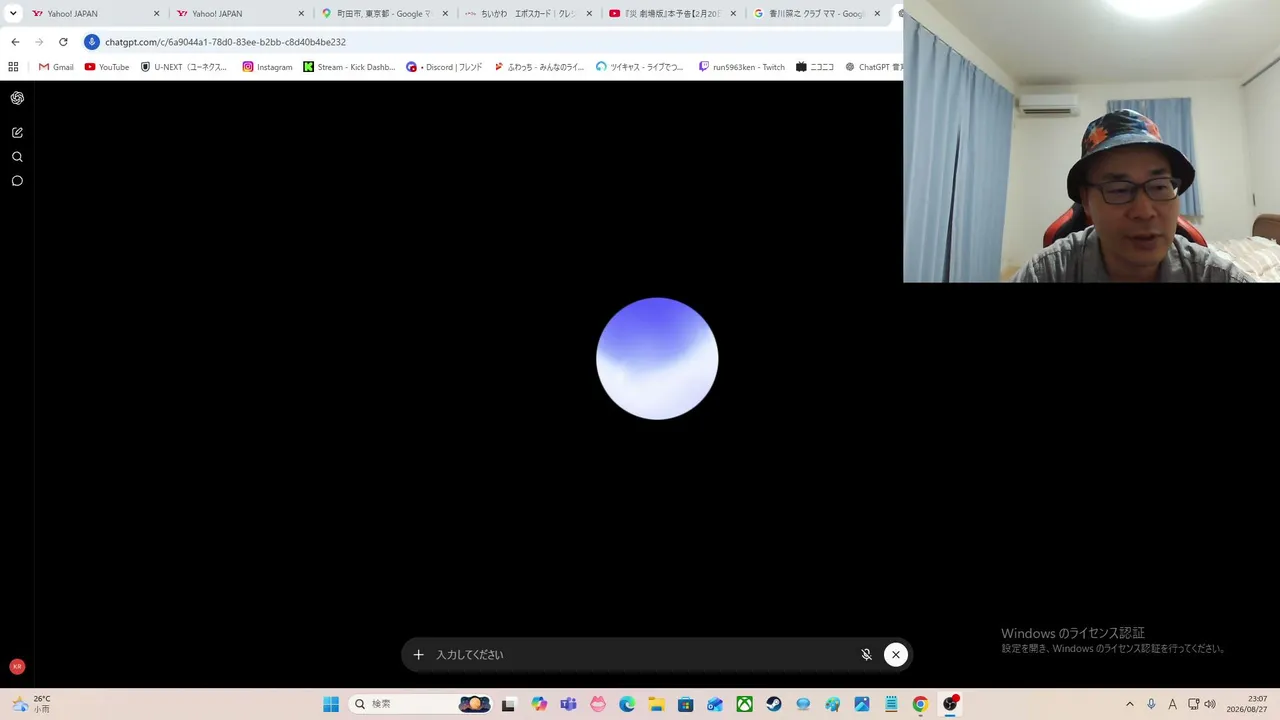Close the 町田市 Google Maps tab
Viewport: 1280px width, 720px height.
pyautogui.click(x=445, y=14)
